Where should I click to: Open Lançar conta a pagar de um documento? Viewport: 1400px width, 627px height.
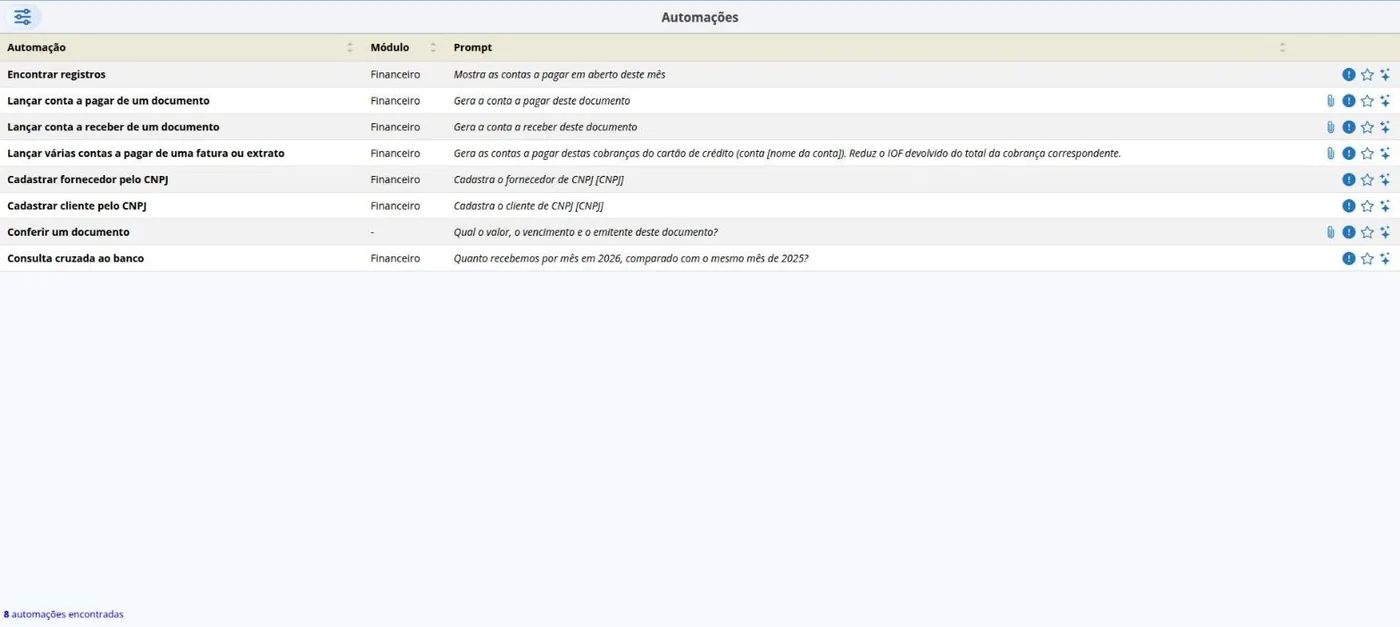(108, 101)
